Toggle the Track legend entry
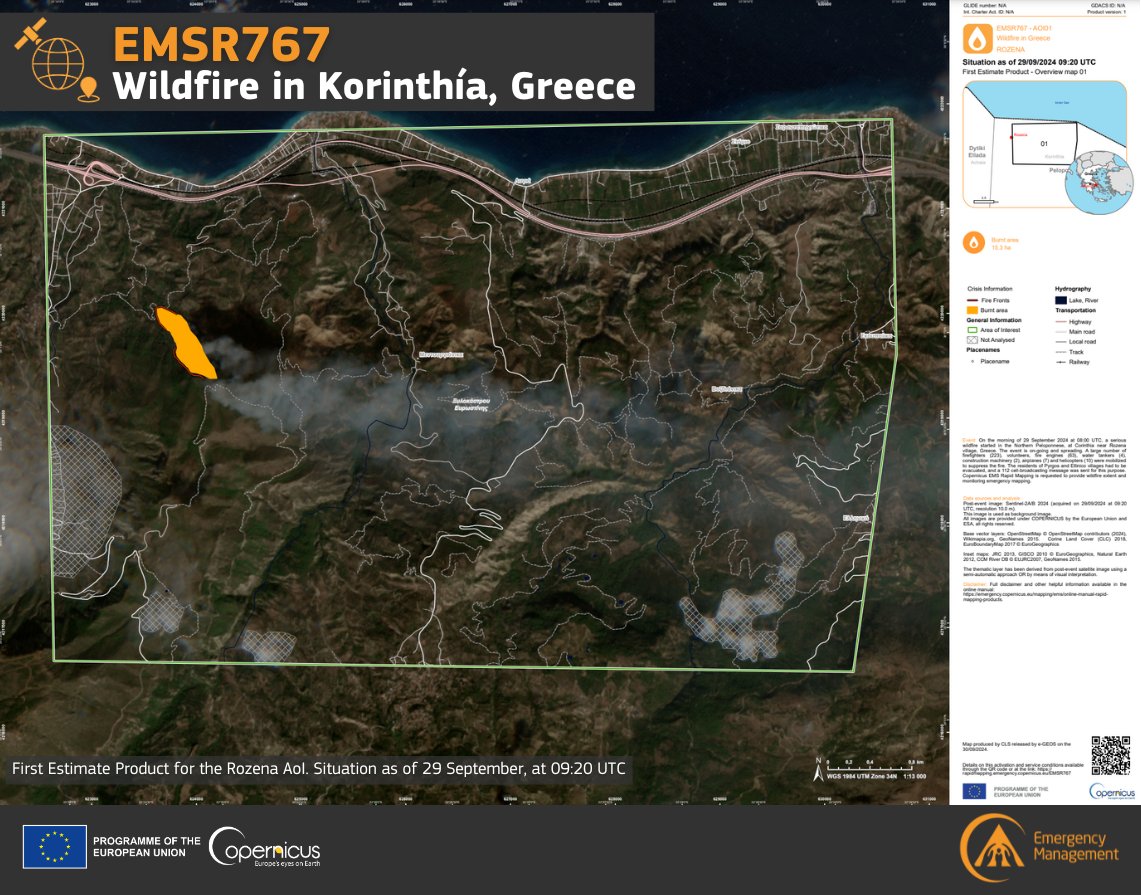The image size is (1141, 895). click(1060, 352)
